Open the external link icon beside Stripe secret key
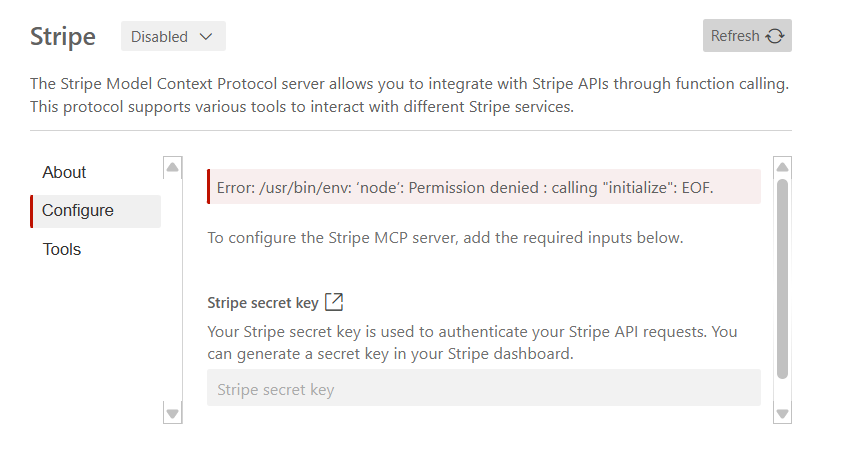This screenshot has height=456, width=851. (335, 302)
